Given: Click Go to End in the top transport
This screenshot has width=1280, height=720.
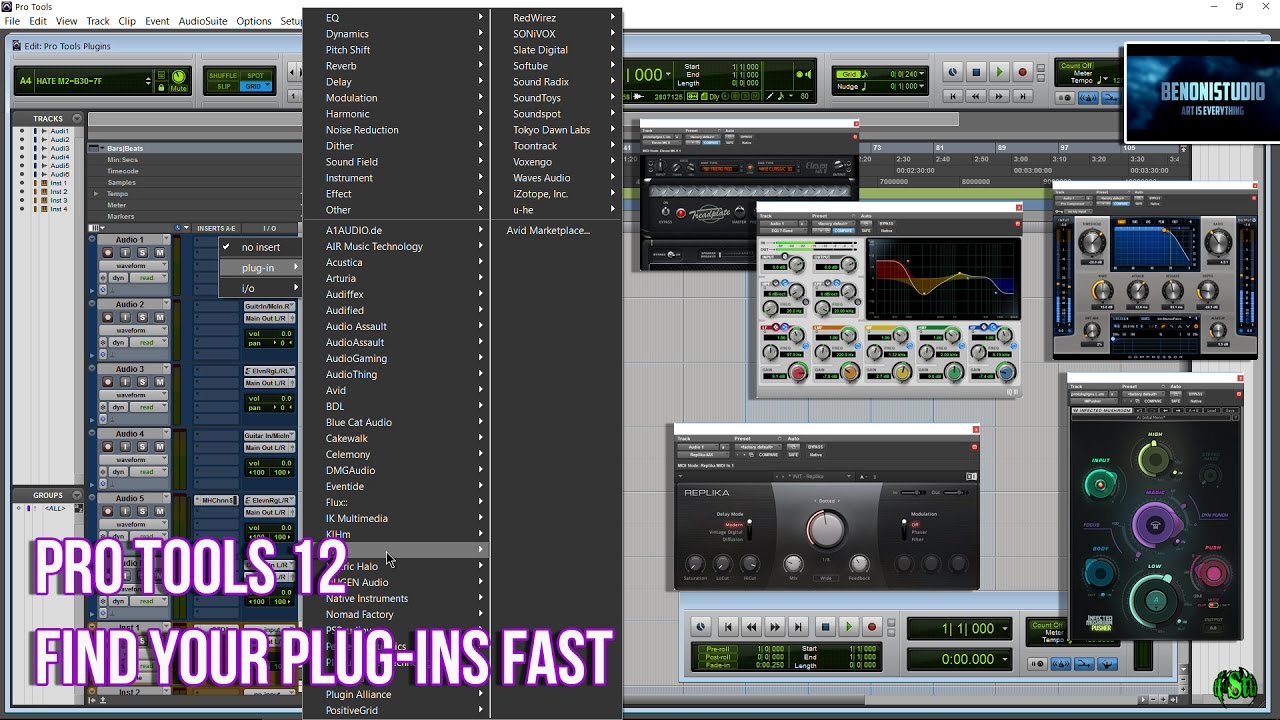Looking at the screenshot, I should [1022, 96].
